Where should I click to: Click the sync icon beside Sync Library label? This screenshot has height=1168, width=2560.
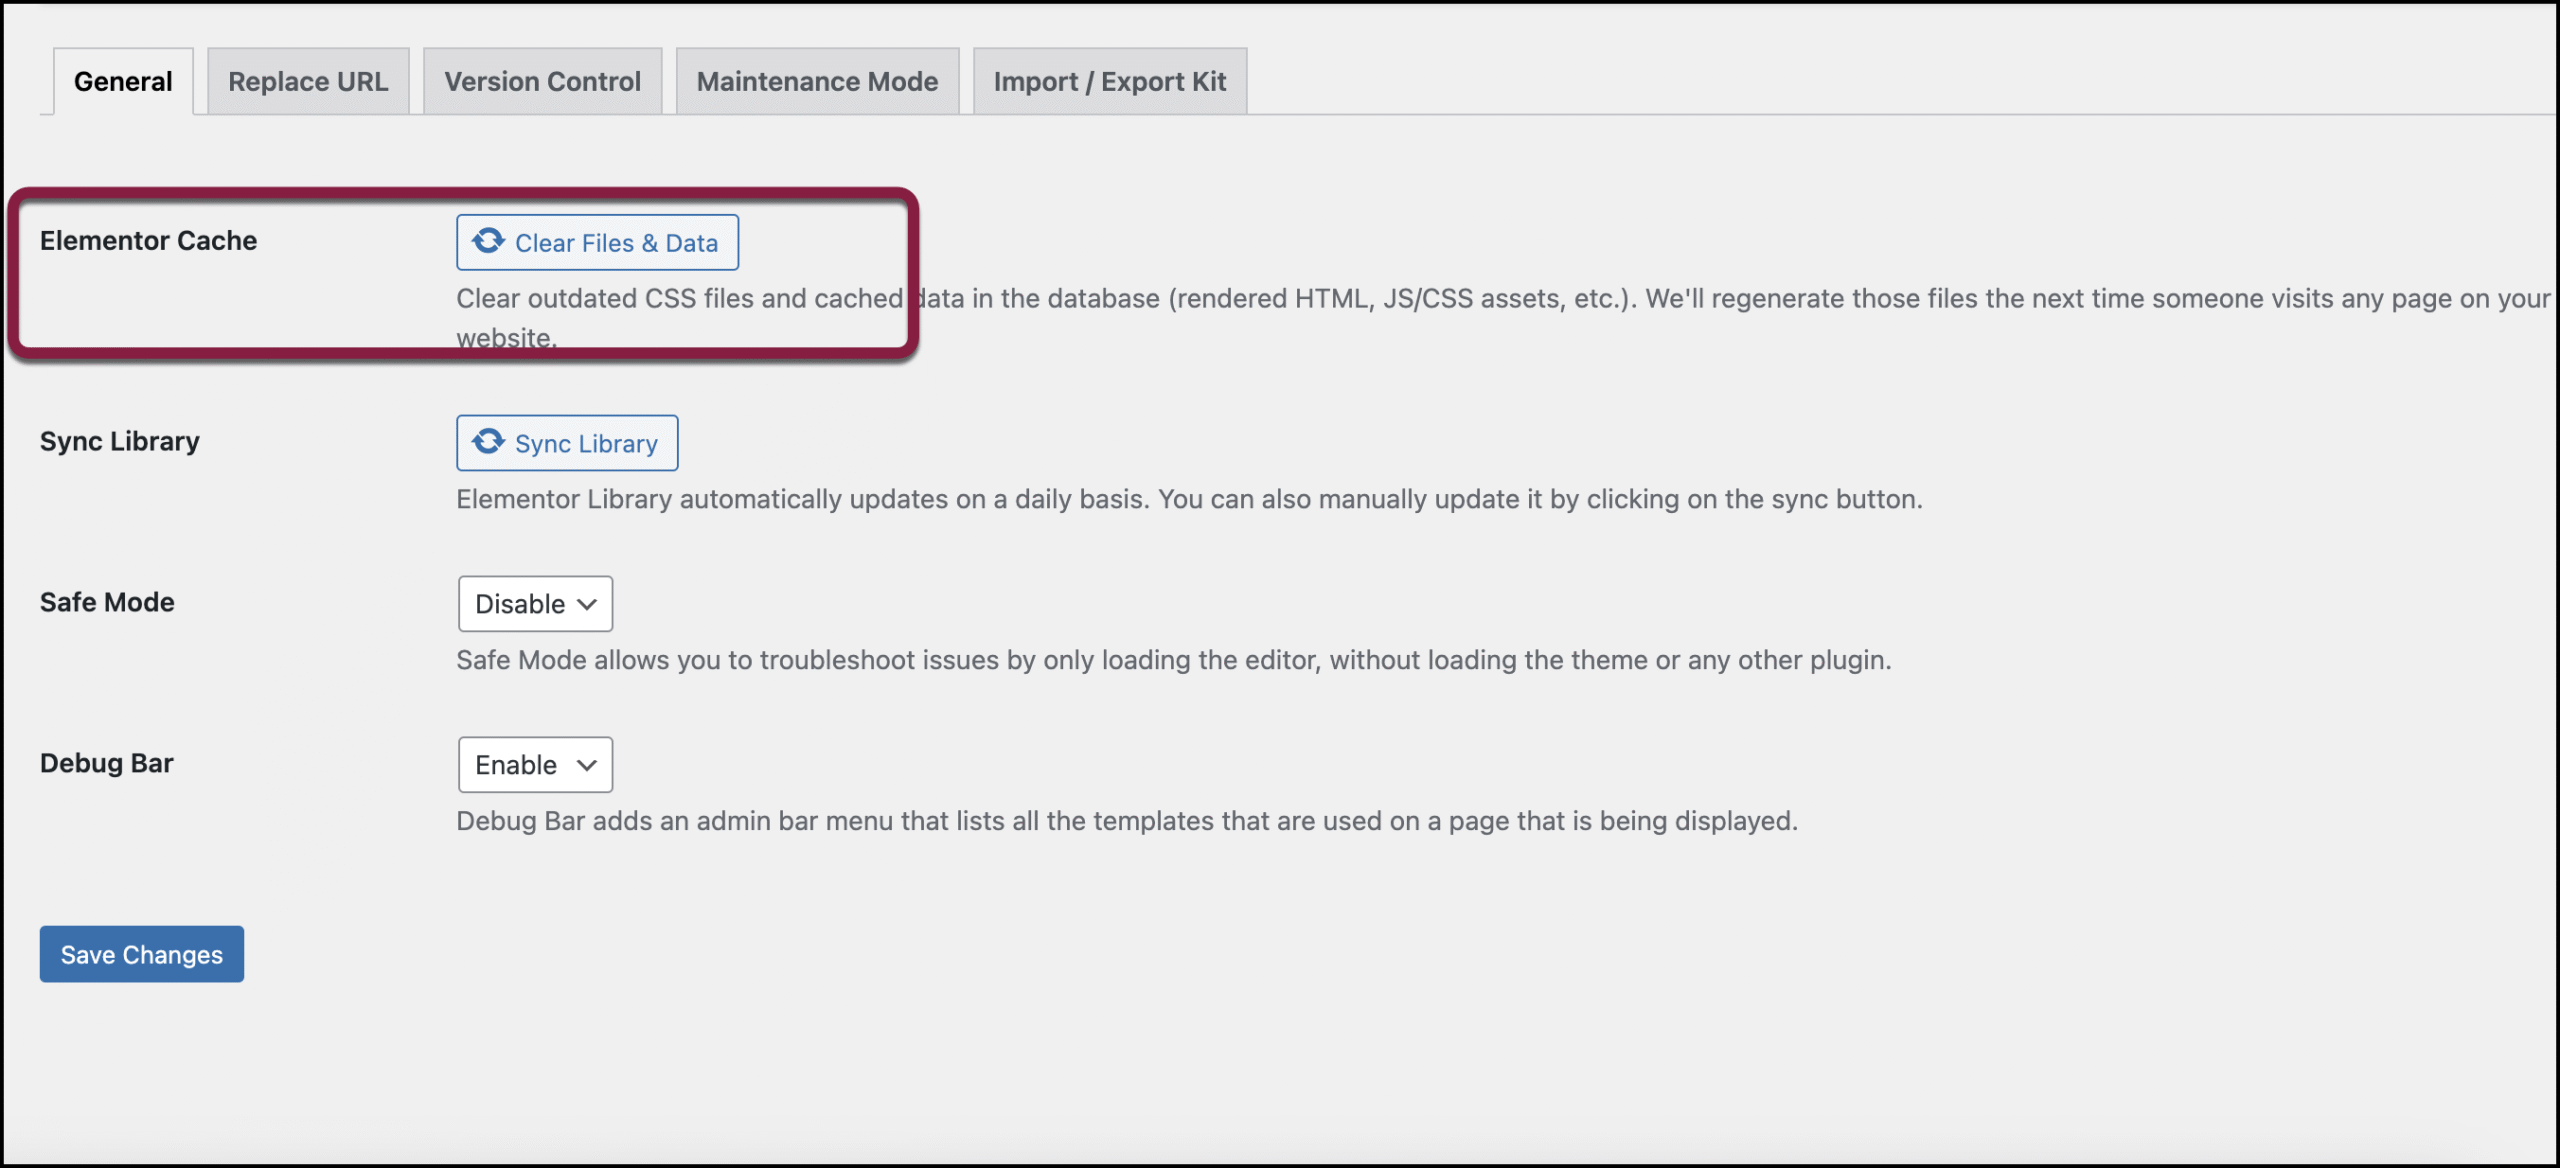coord(489,442)
